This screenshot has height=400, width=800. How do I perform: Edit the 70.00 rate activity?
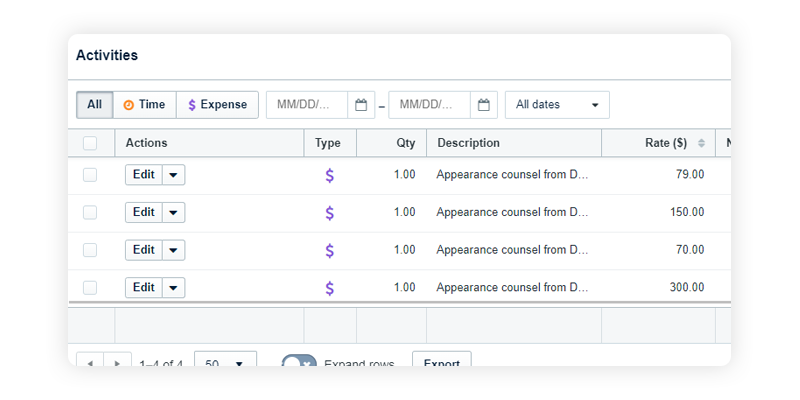point(144,250)
